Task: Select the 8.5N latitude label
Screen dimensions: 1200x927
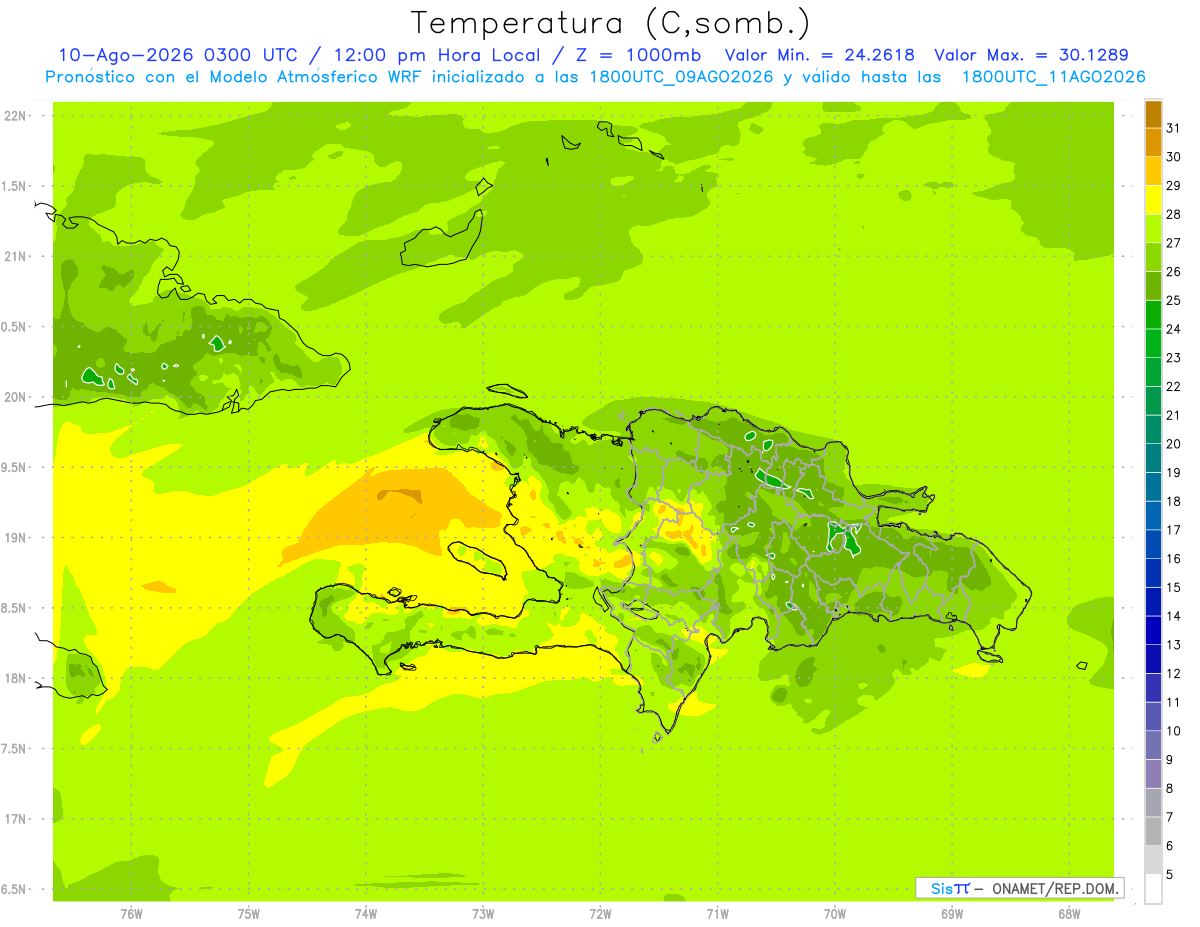Action: pos(15,608)
